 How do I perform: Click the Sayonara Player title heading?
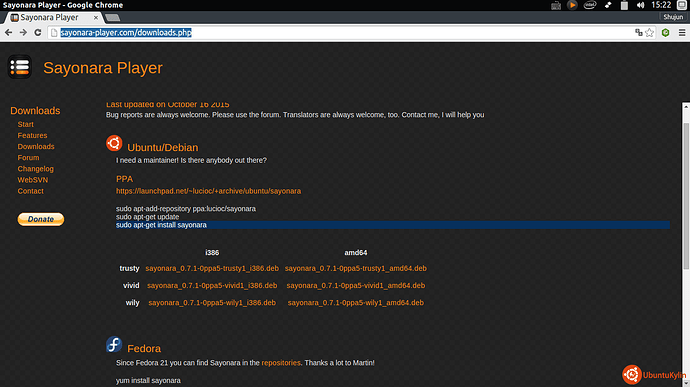(103, 68)
